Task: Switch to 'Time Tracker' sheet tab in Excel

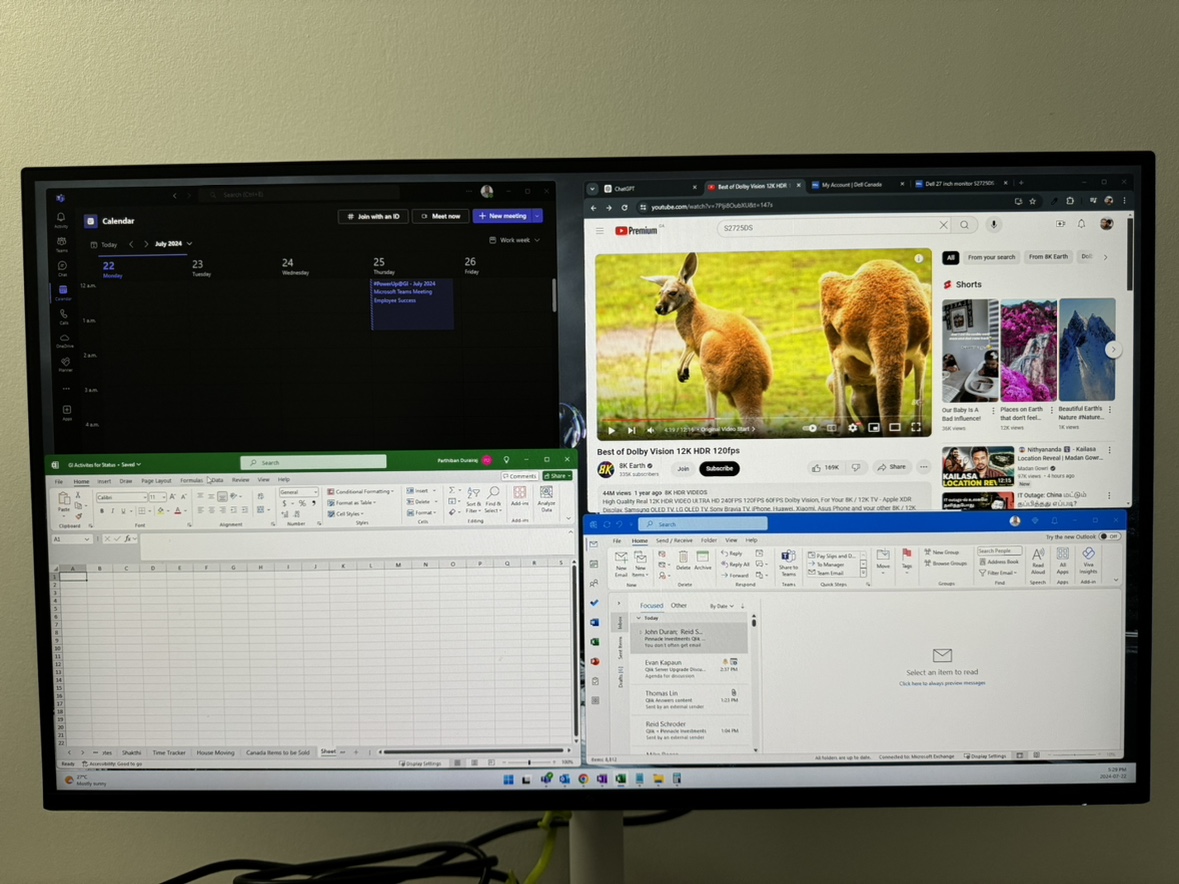Action: pyautogui.click(x=169, y=752)
